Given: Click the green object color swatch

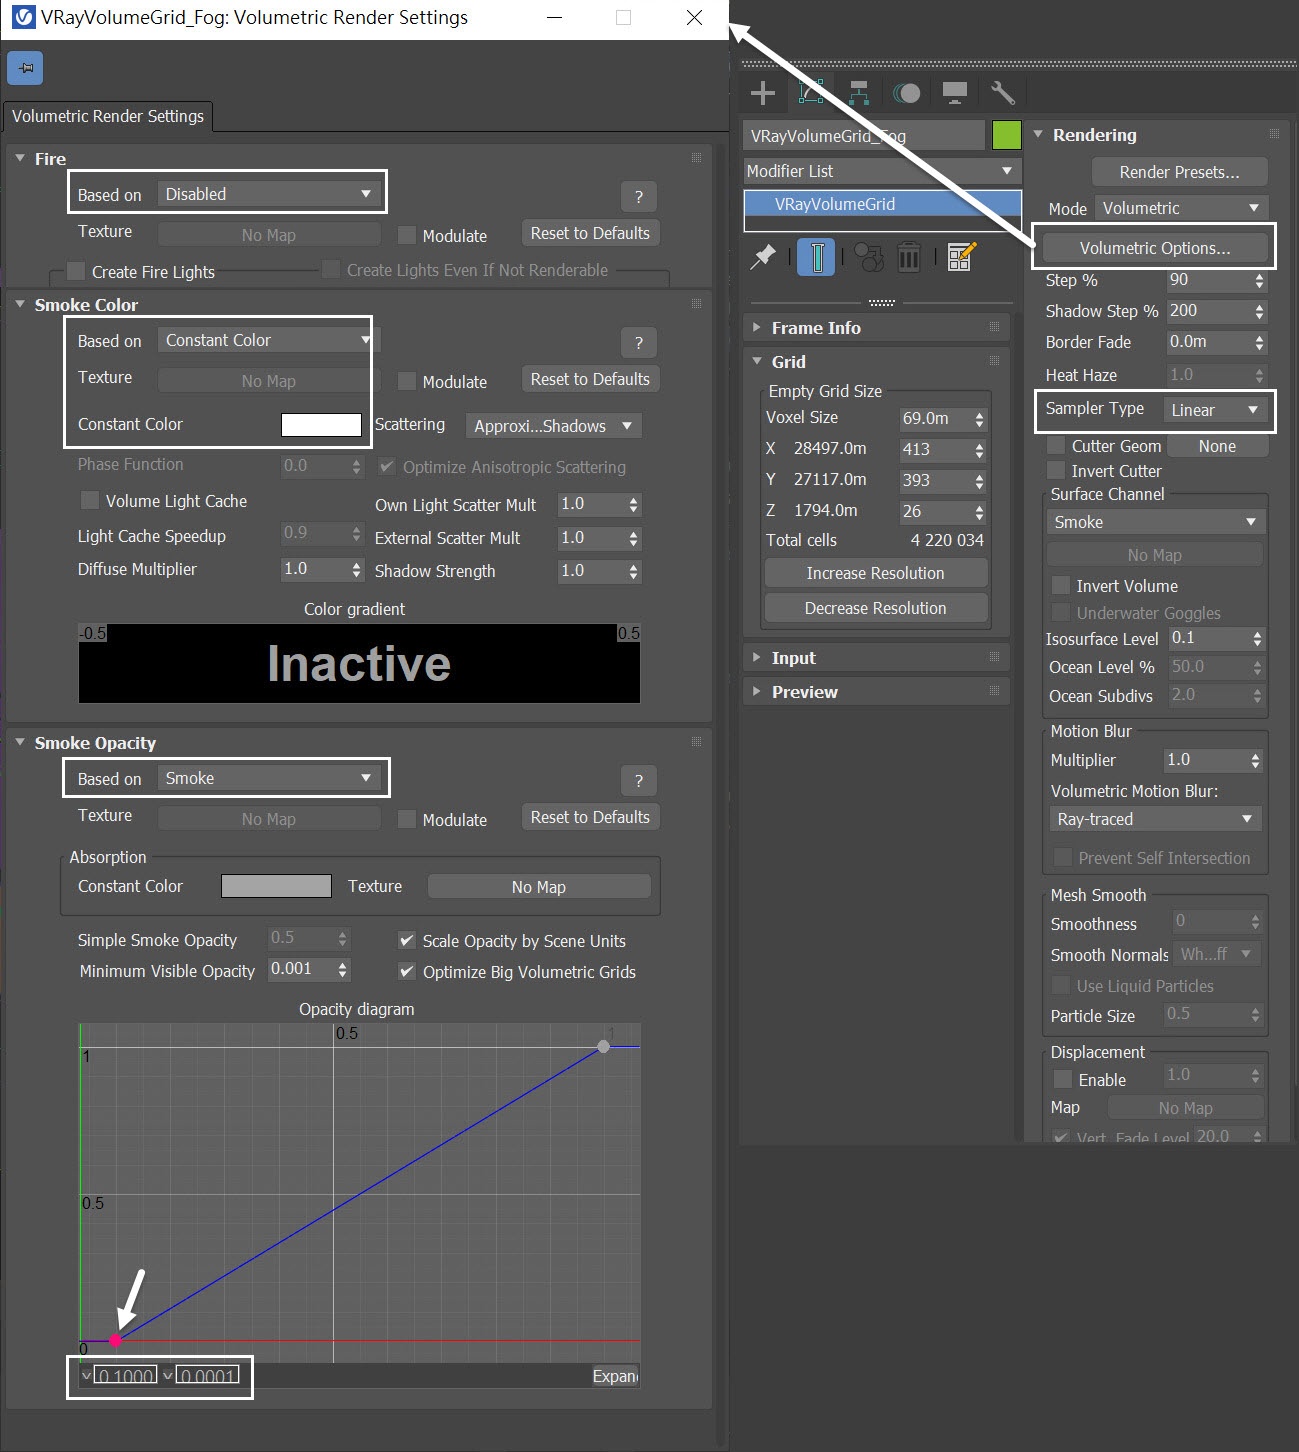Looking at the screenshot, I should [x=1007, y=135].
